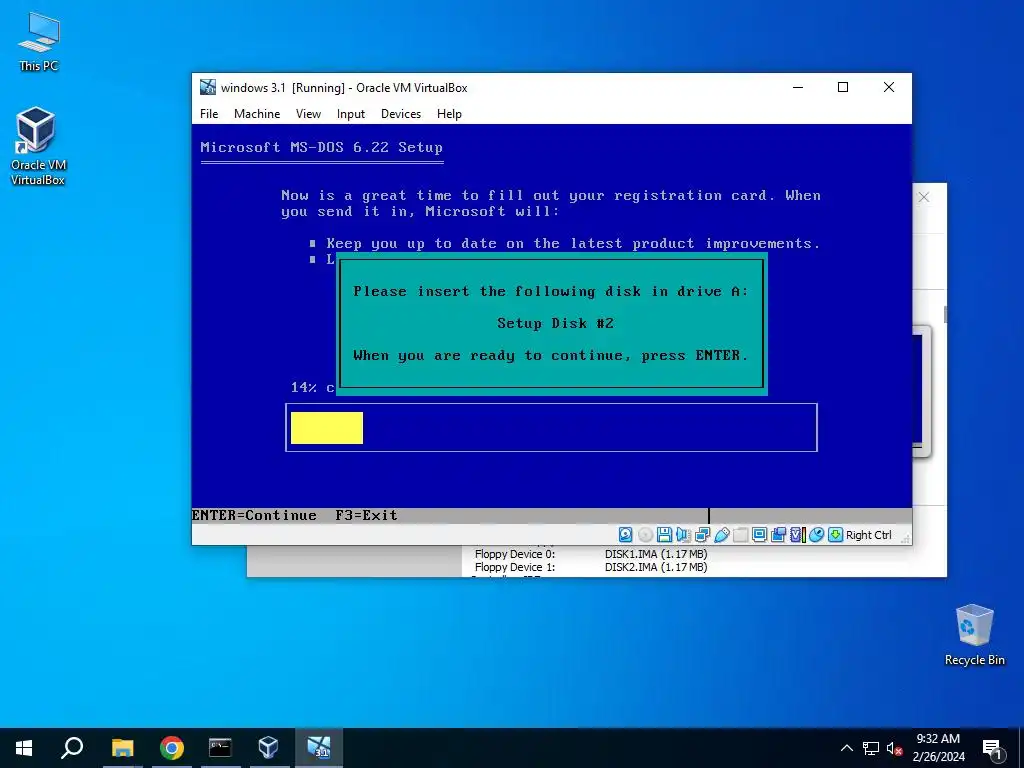Click the 14% complete progress label
Screen dimensions: 1024x768
[x=312, y=387]
